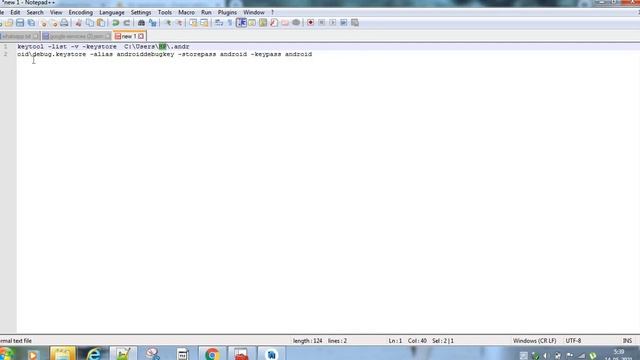Zoom in using the toolbar icon

tap(168, 23)
